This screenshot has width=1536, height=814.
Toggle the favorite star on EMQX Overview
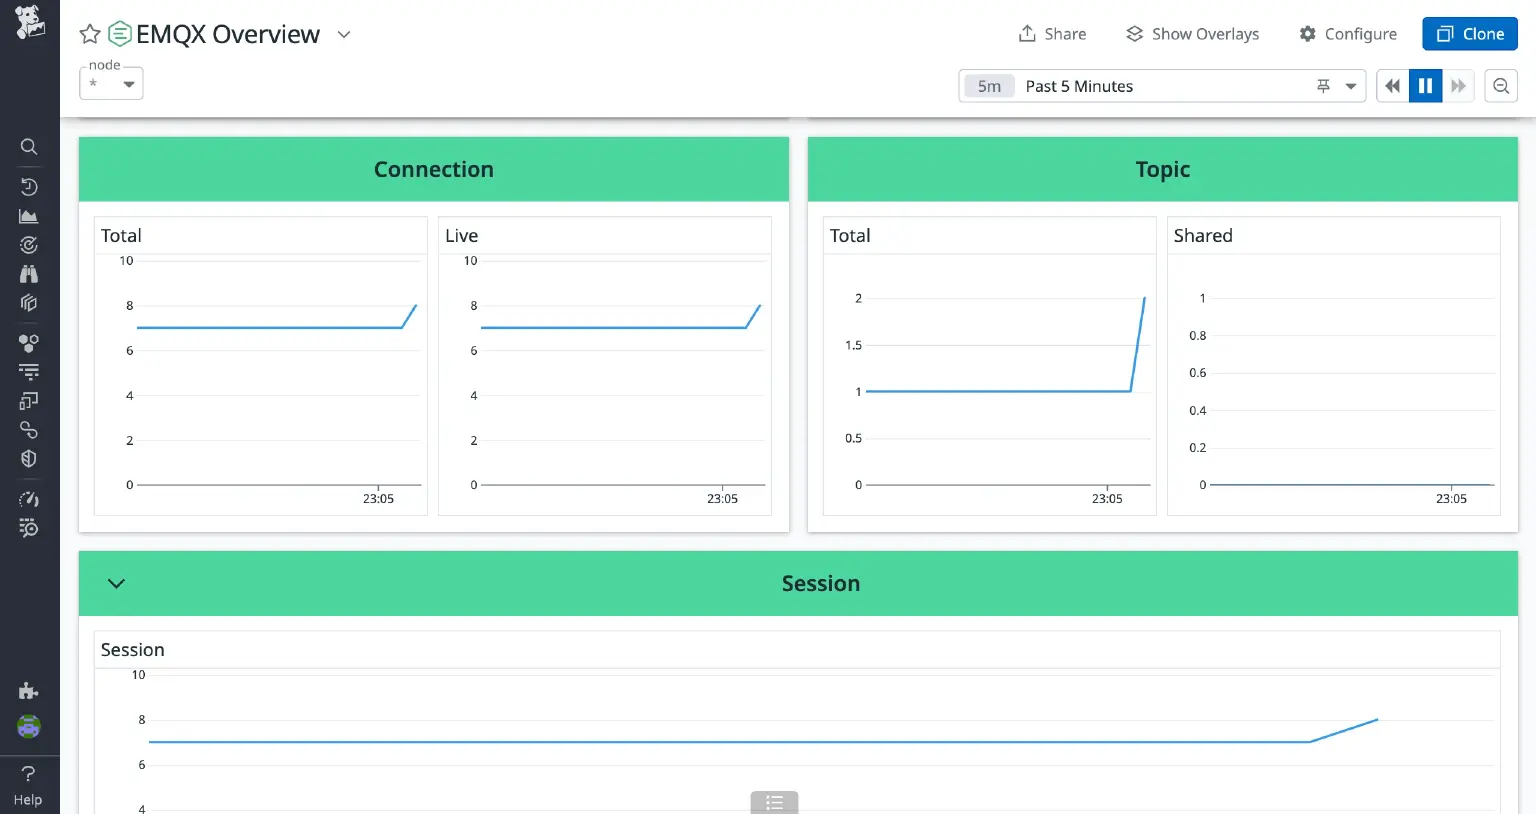coord(89,33)
